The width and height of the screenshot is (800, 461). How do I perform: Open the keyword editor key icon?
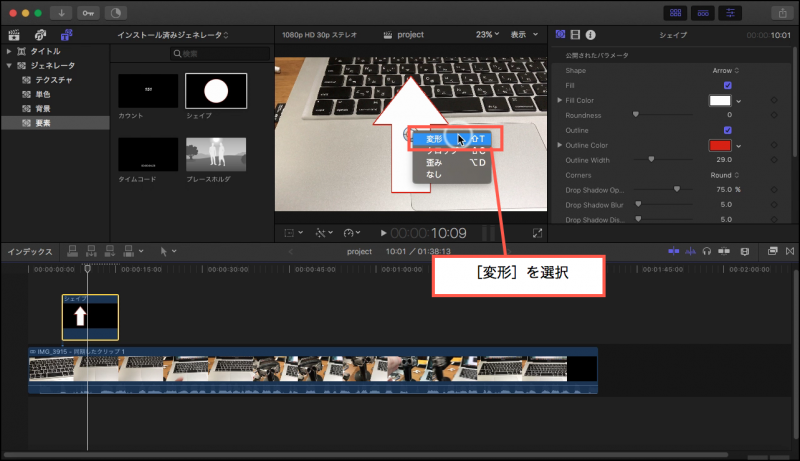(x=88, y=13)
